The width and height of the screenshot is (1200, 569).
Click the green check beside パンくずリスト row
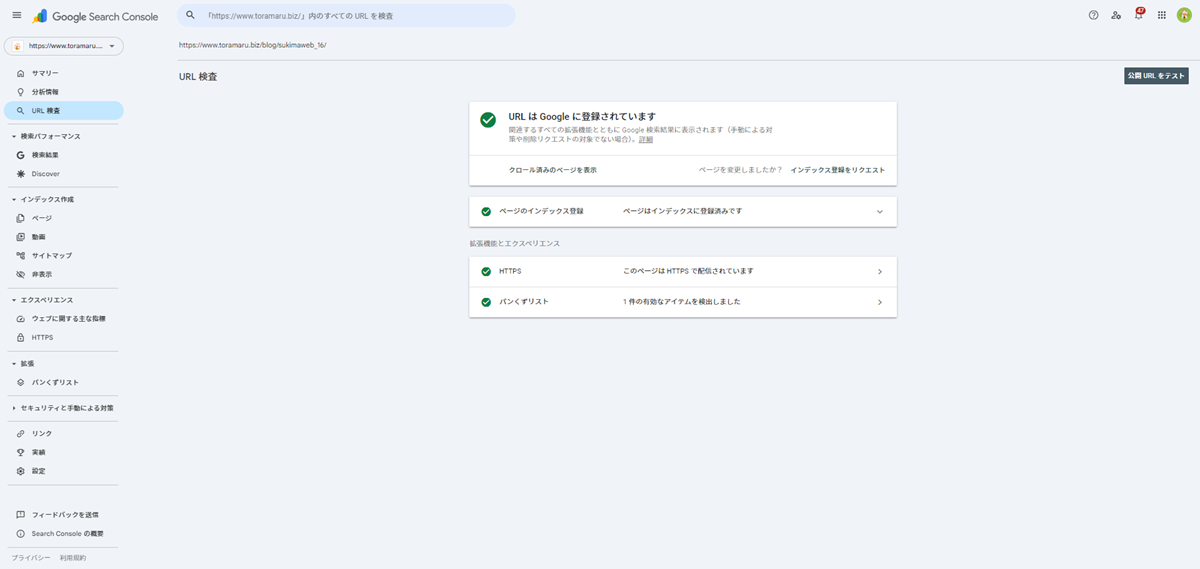[x=486, y=302]
